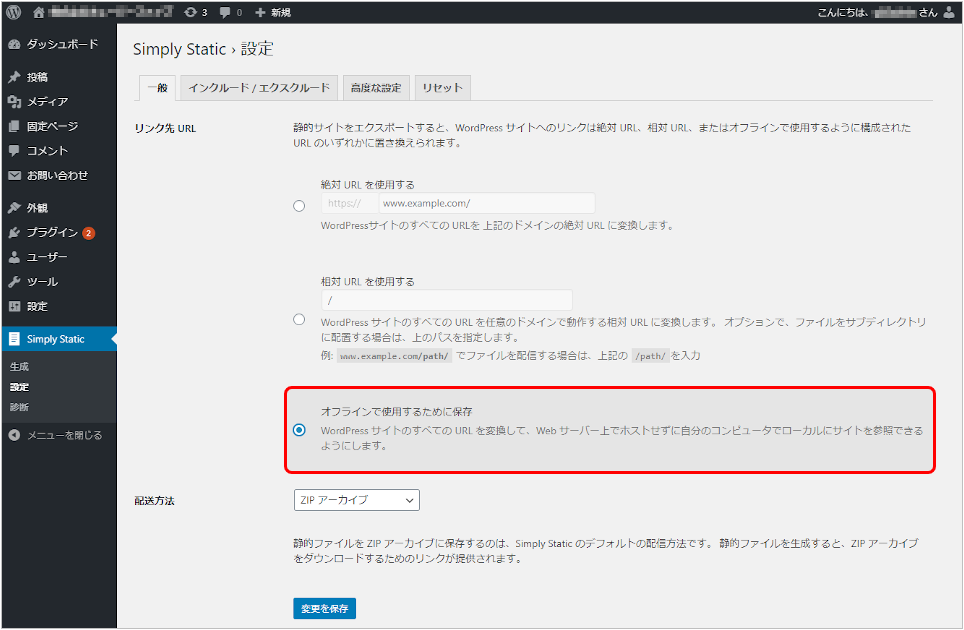This screenshot has height=630, width=964.
Task: Click the WordPress logo icon
Action: (14, 12)
